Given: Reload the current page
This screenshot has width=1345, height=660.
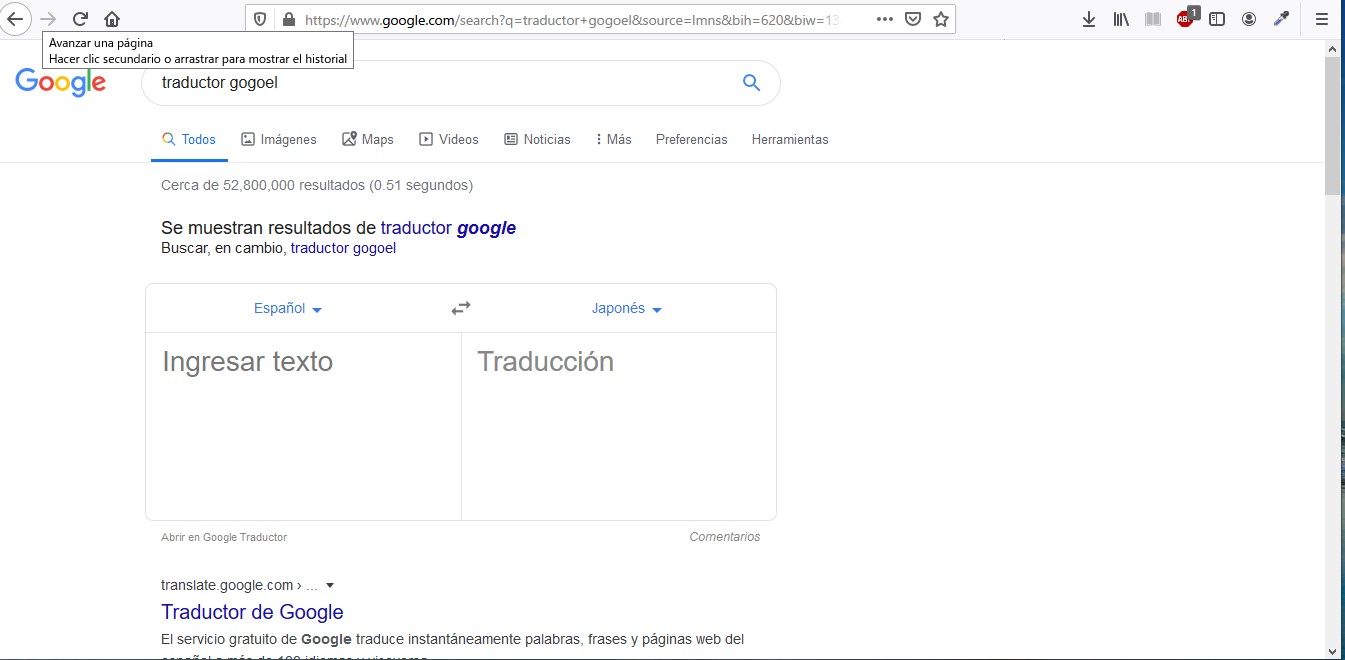Looking at the screenshot, I should 81,19.
